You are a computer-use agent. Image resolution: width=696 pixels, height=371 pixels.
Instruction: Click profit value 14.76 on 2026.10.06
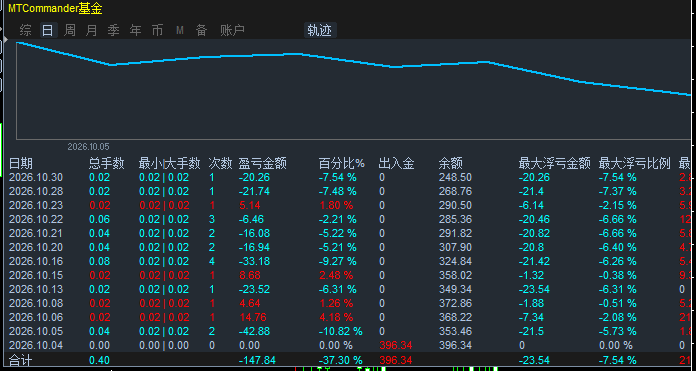(252, 317)
